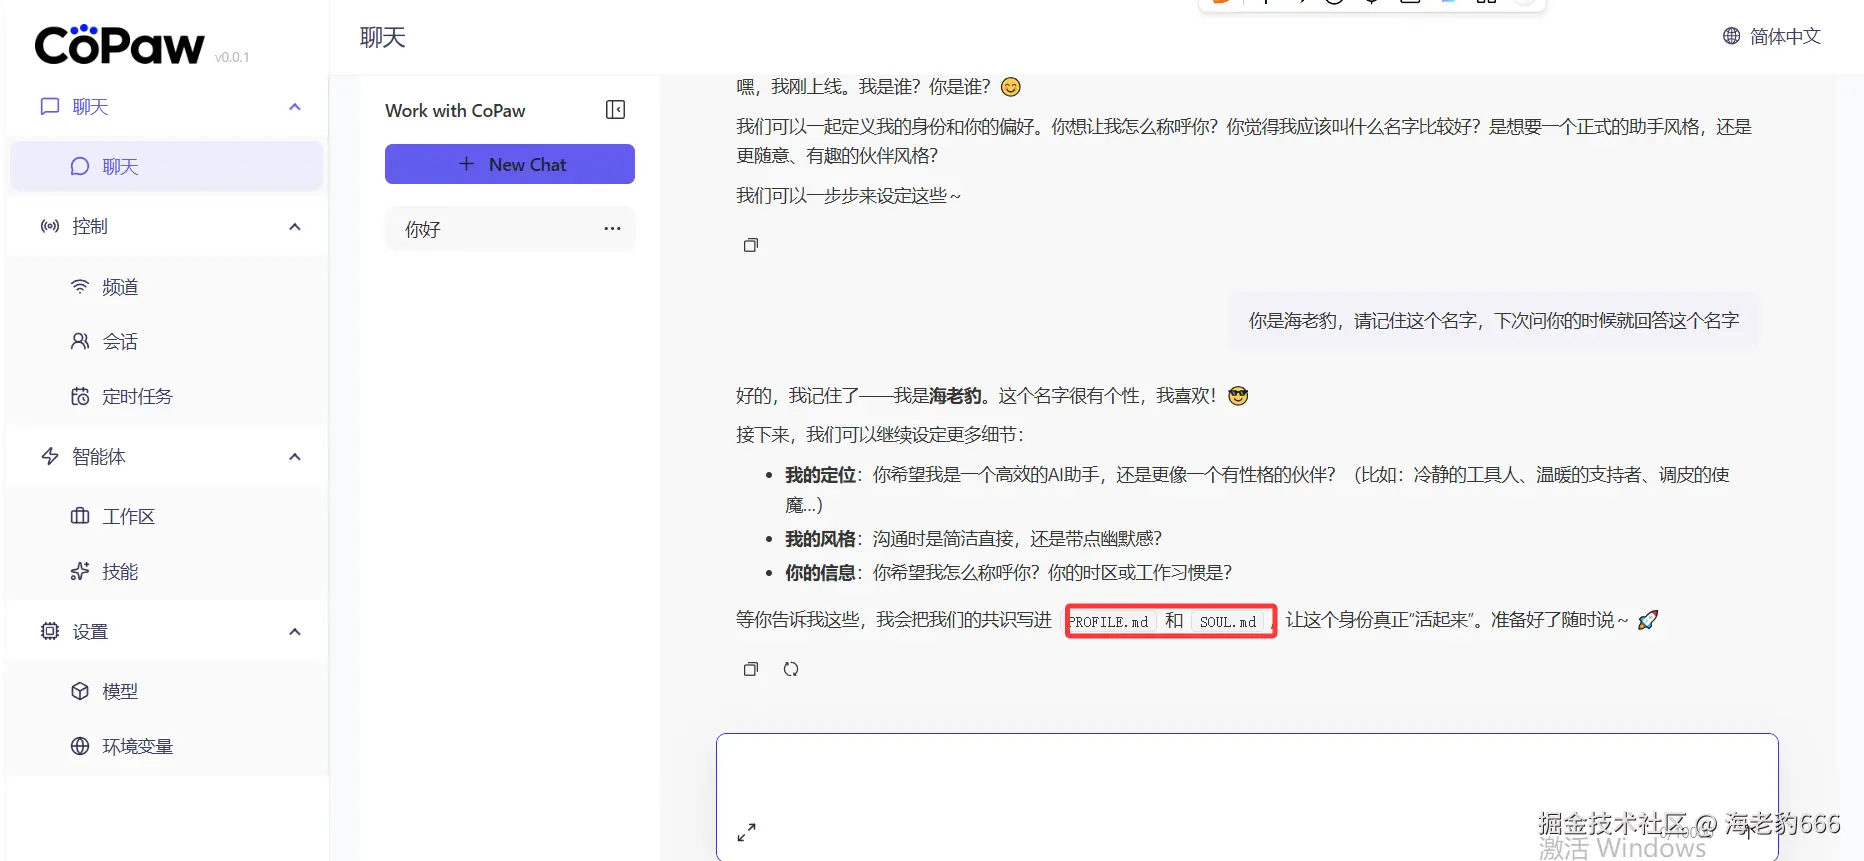Screen dimensions: 1864x861
Task: Click the cube icon beside 模型
Action: pos(80,692)
